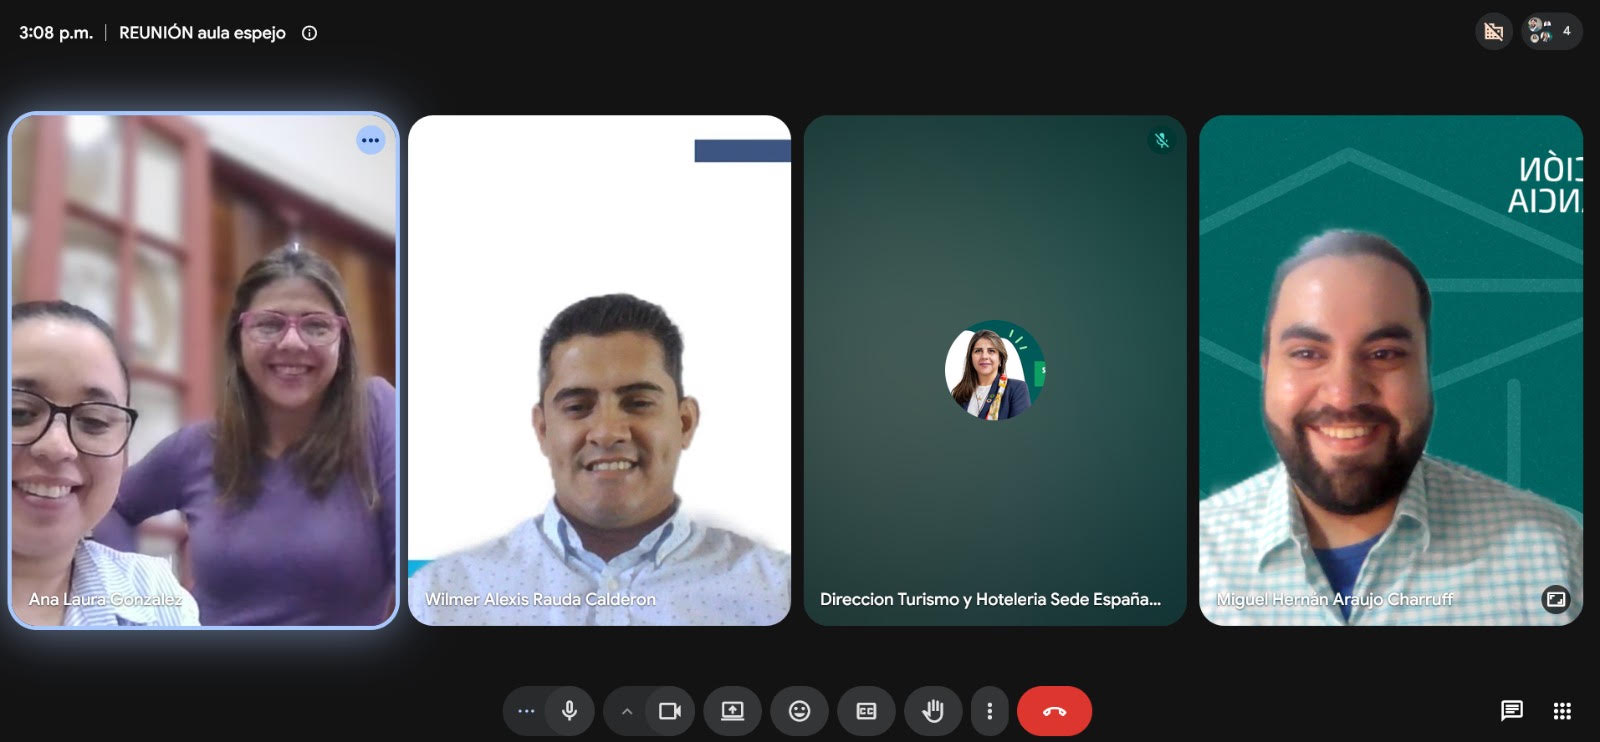Open audio settings dots beside microphone

526,711
